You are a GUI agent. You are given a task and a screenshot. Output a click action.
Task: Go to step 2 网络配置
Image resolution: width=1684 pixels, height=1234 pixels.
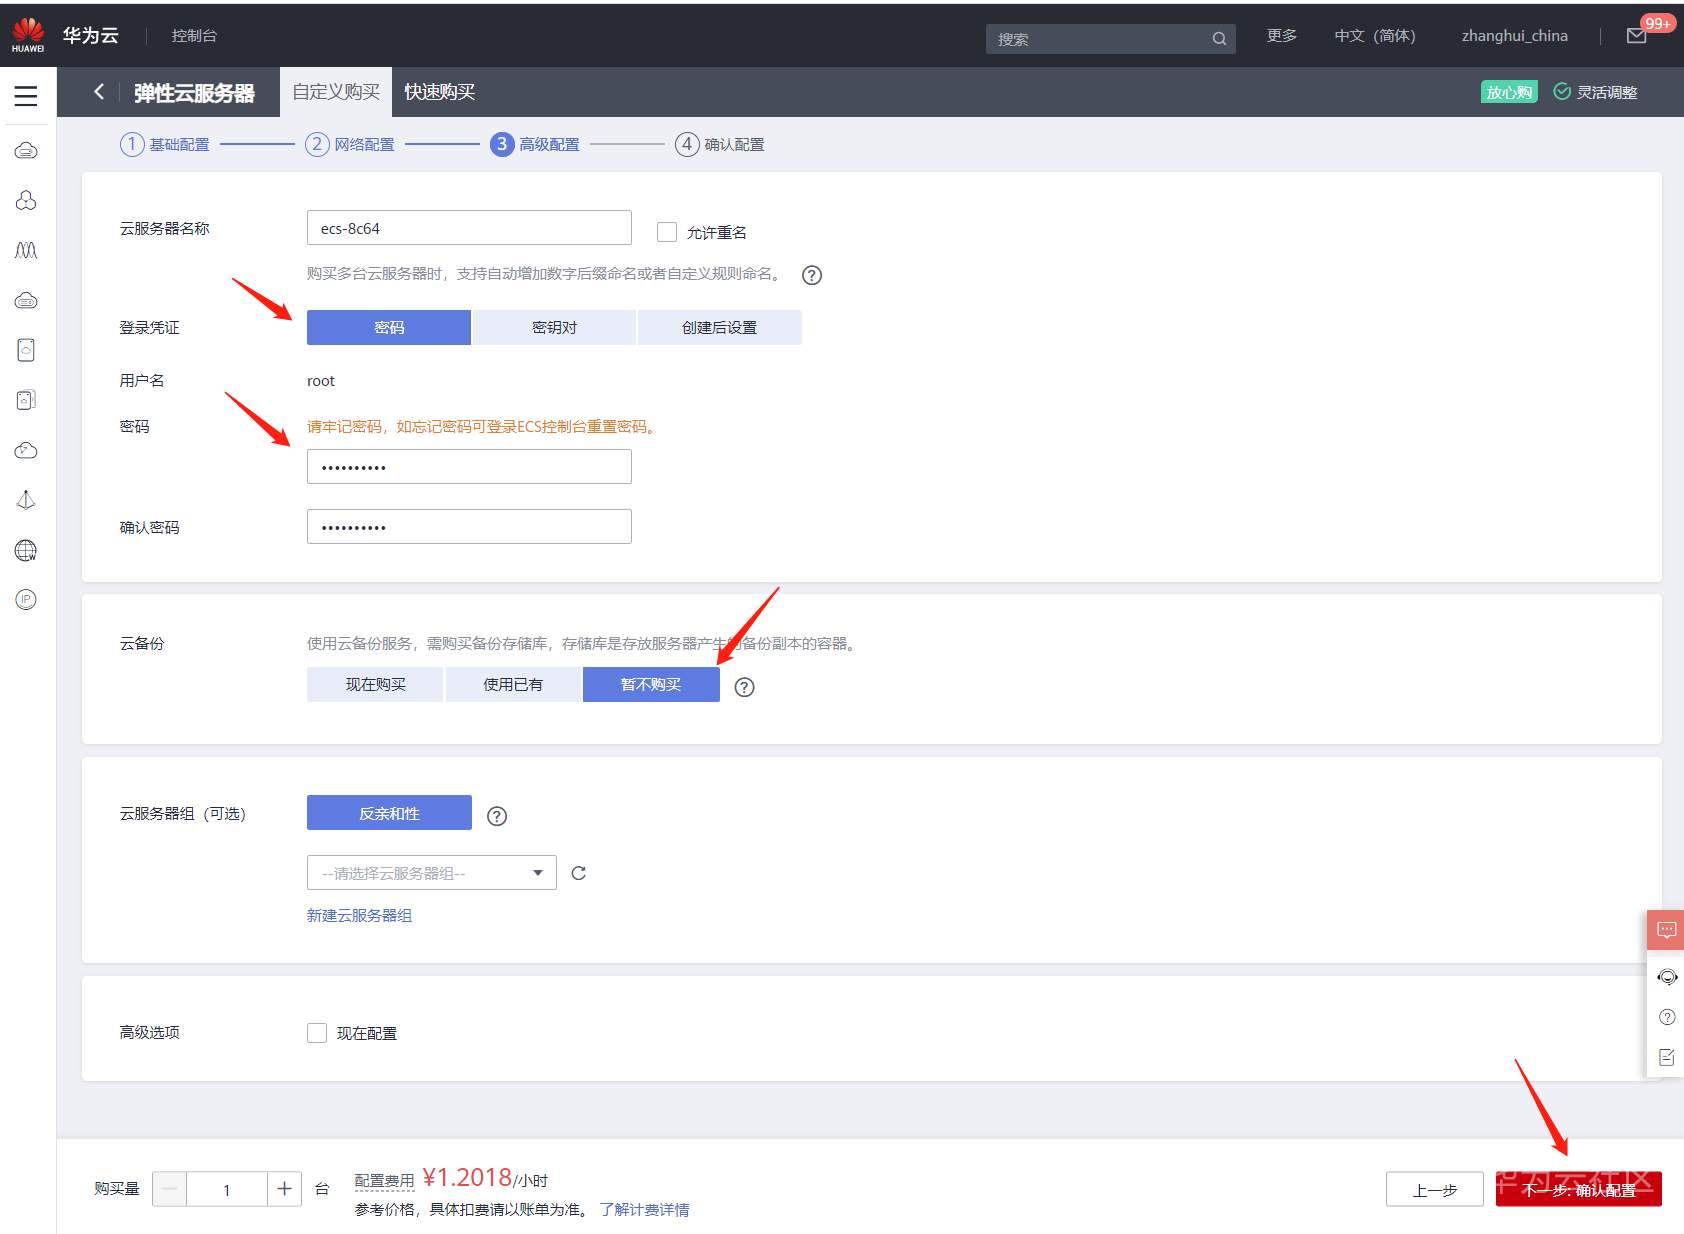[350, 144]
